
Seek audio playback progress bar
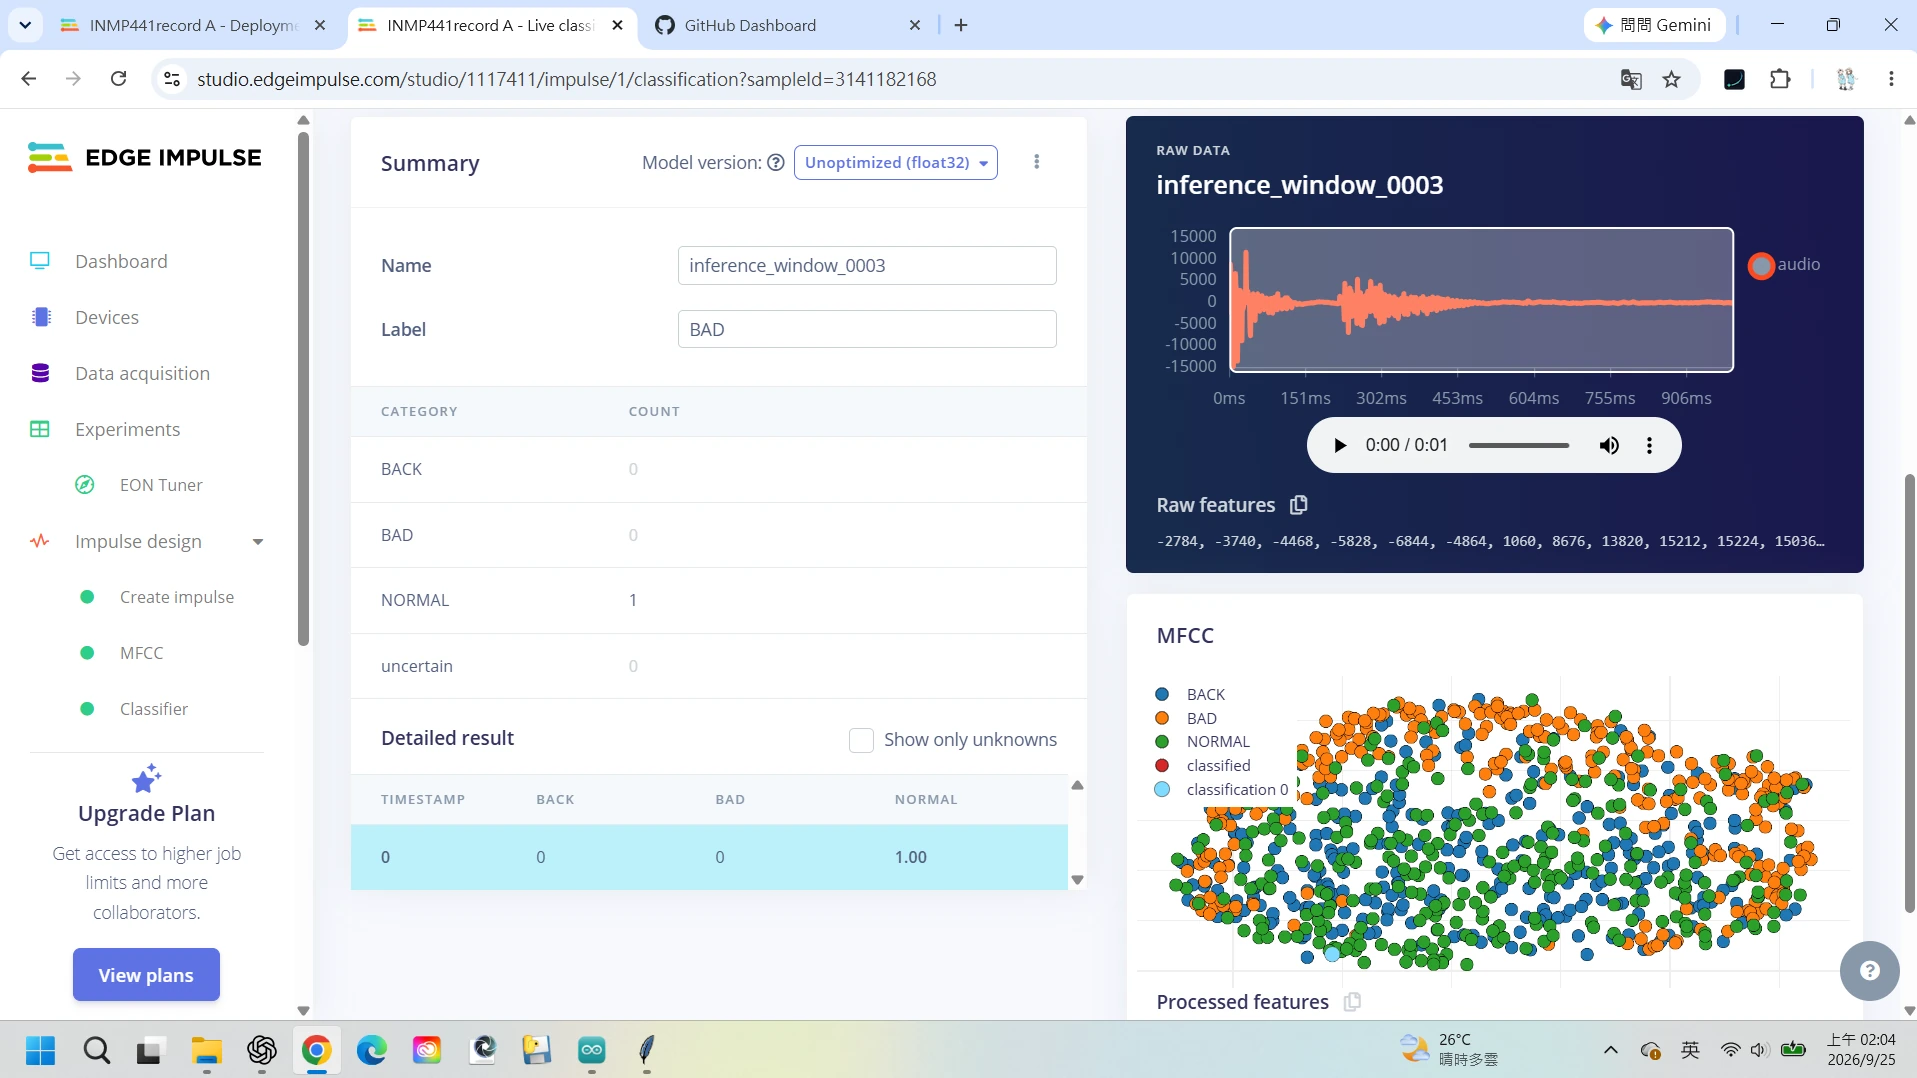1519,445
